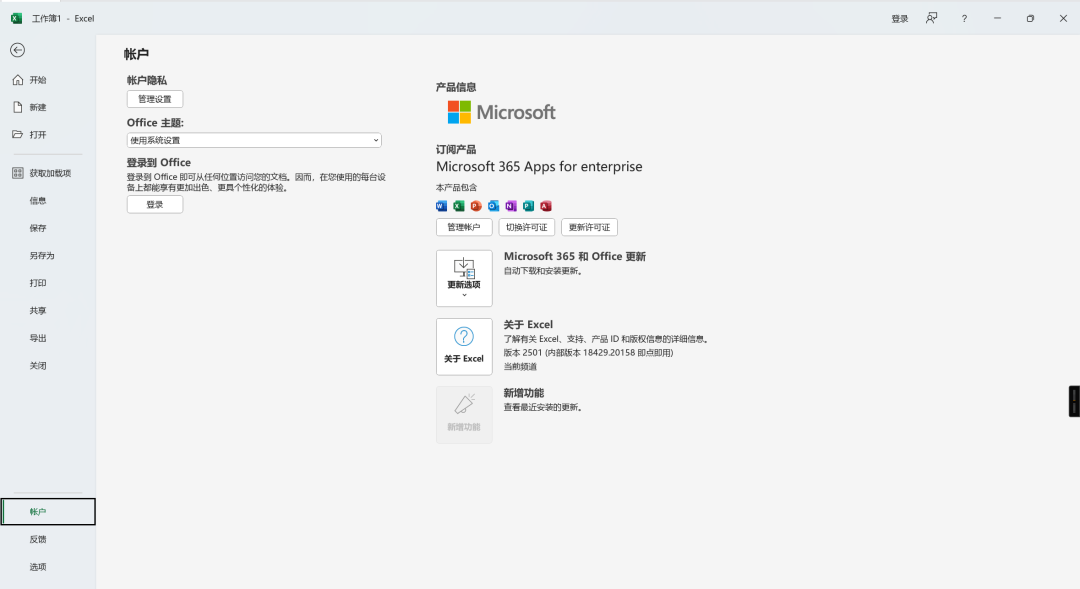This screenshot has width=1080, height=589.
Task: Click 管理设置 under account privacy
Action: click(x=155, y=99)
